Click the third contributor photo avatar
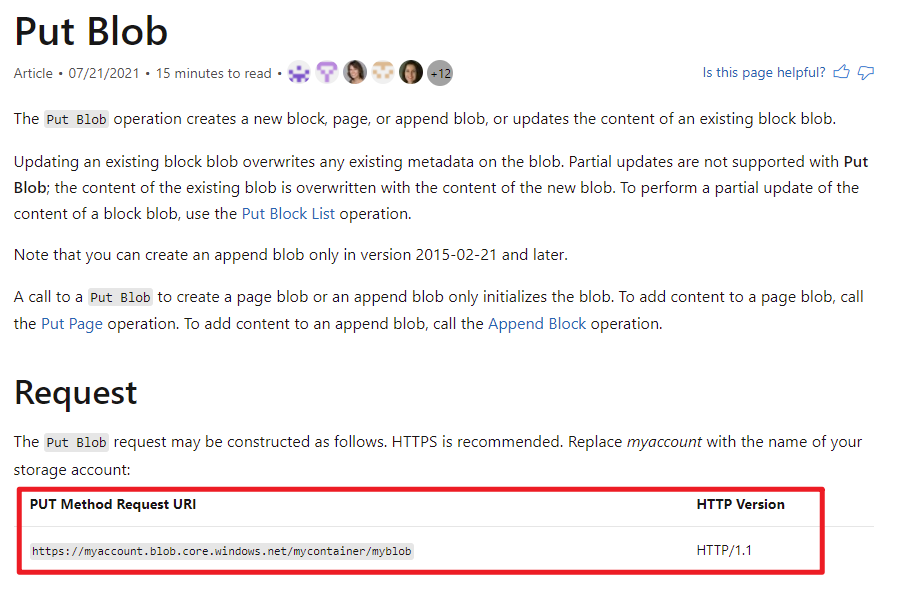This screenshot has height=596, width=918. (355, 73)
